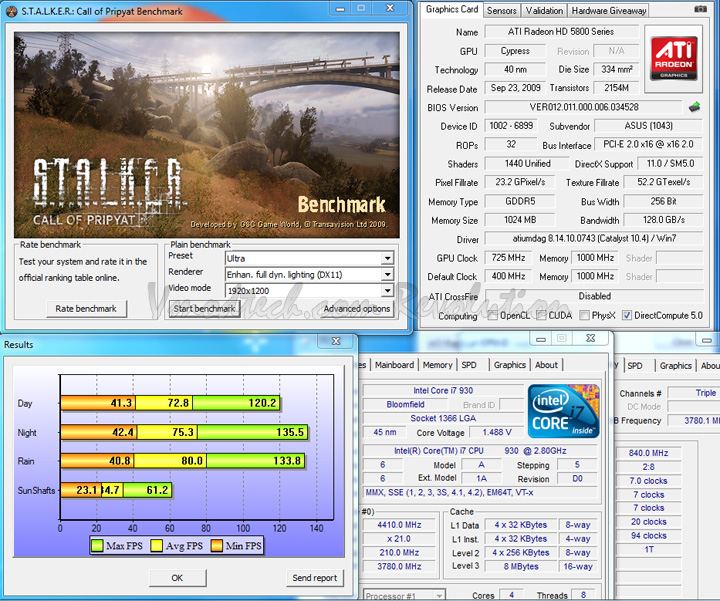The height and width of the screenshot is (601, 720).
Task: Click Channels Triple value in memory window
Action: click(693, 393)
